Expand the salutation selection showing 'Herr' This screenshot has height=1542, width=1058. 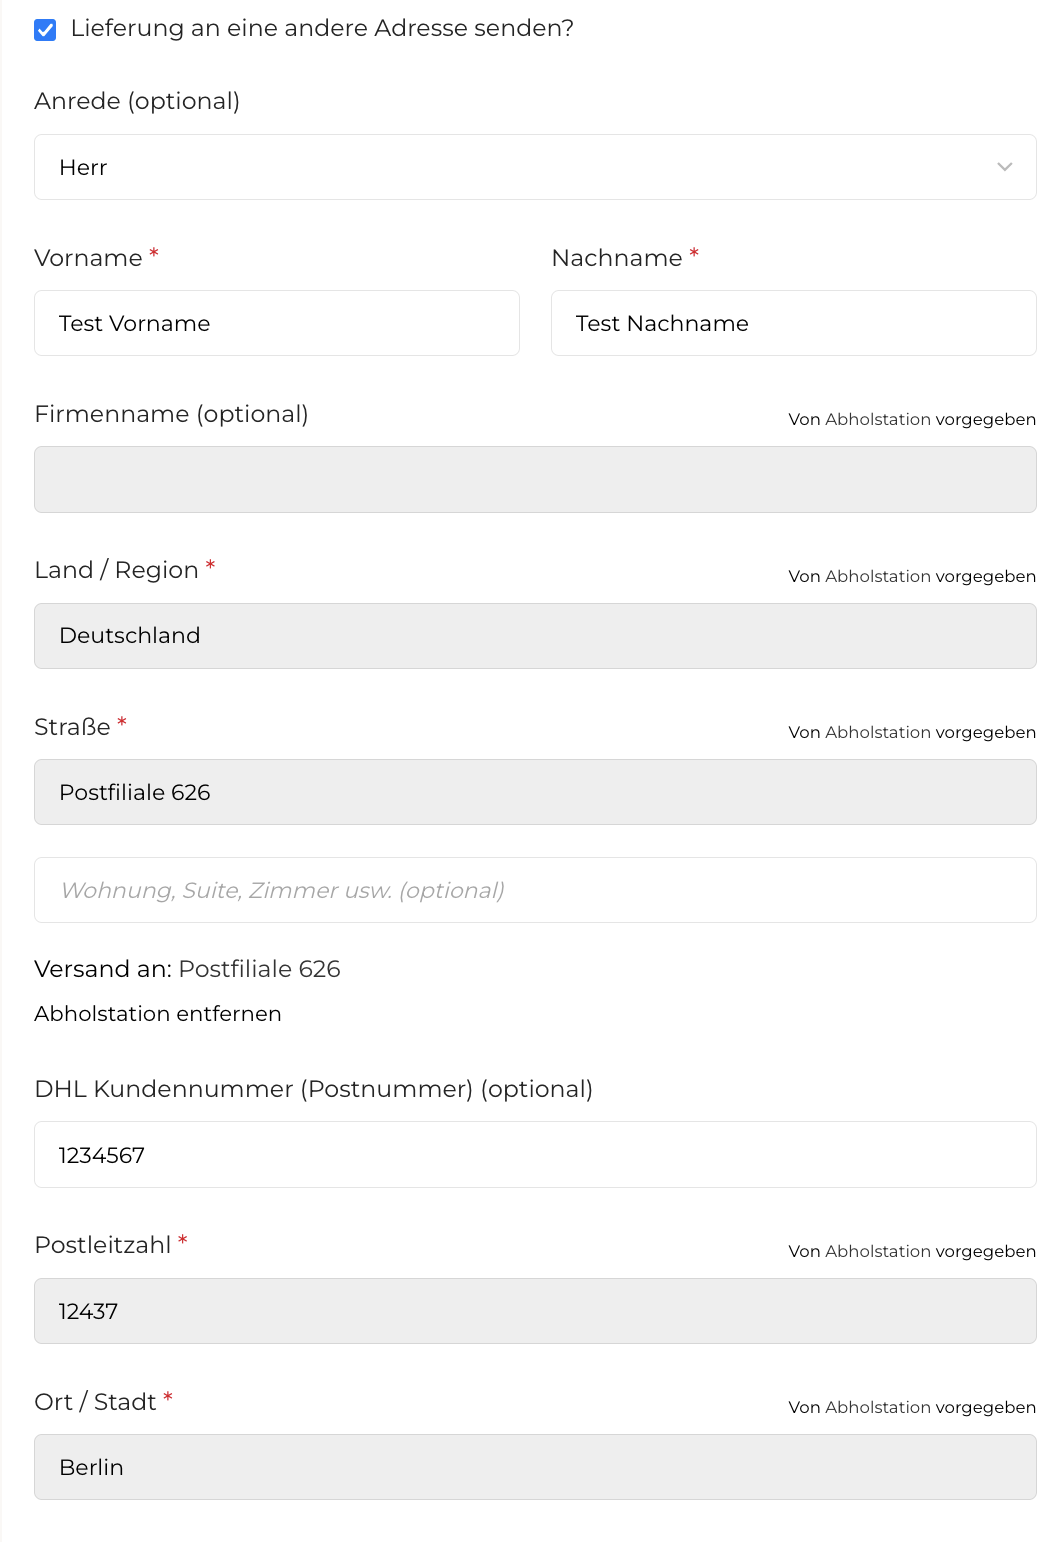coord(535,167)
